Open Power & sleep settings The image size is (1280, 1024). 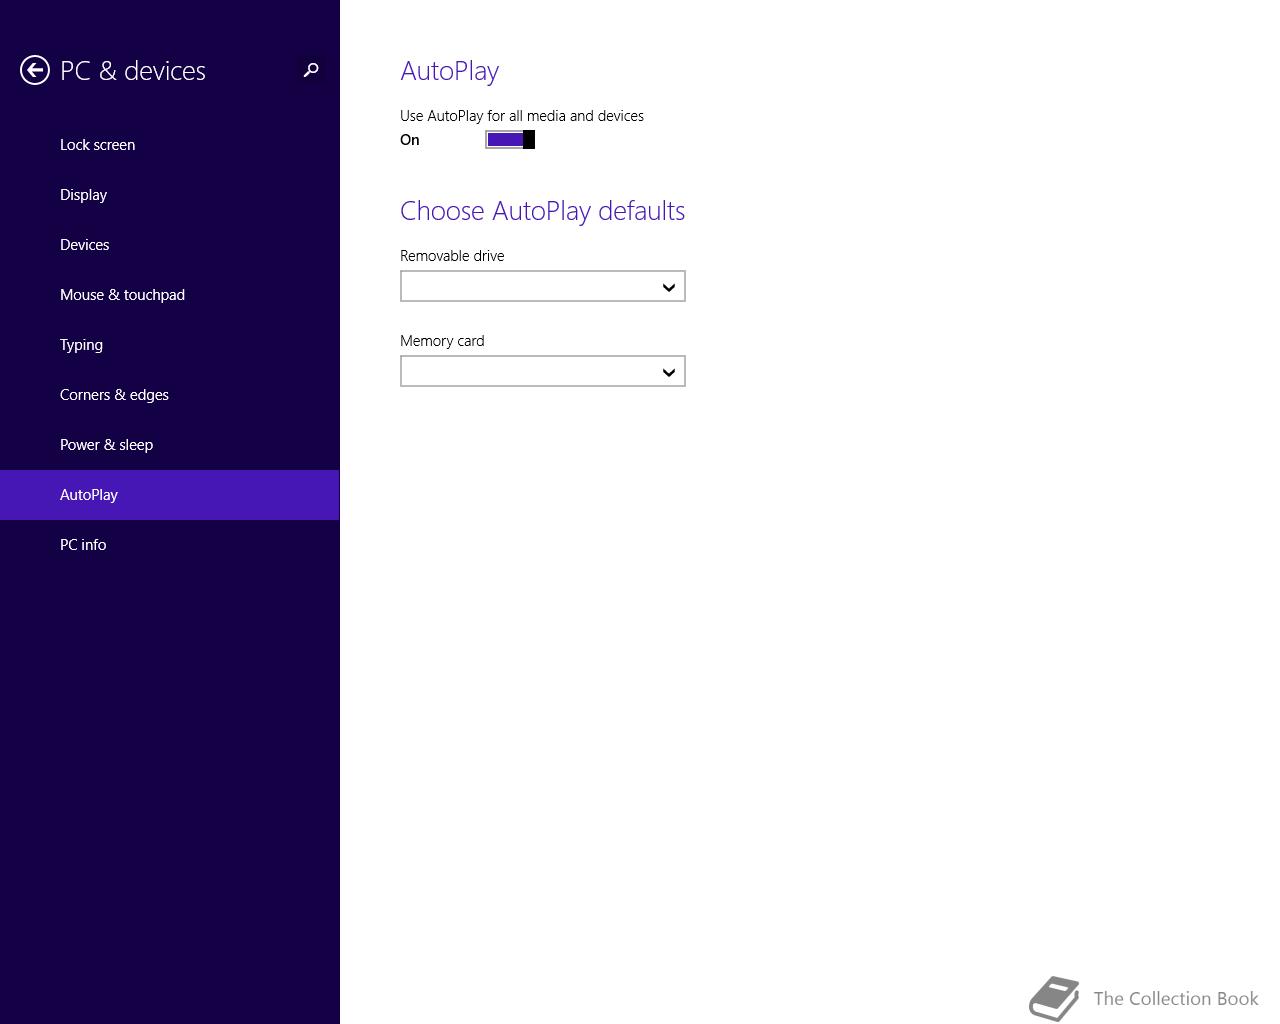click(x=170, y=445)
